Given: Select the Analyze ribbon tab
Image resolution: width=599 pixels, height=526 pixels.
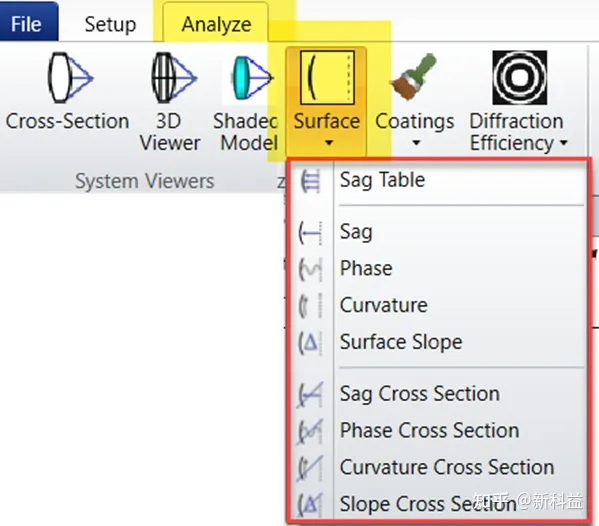Looking at the screenshot, I should [x=216, y=24].
